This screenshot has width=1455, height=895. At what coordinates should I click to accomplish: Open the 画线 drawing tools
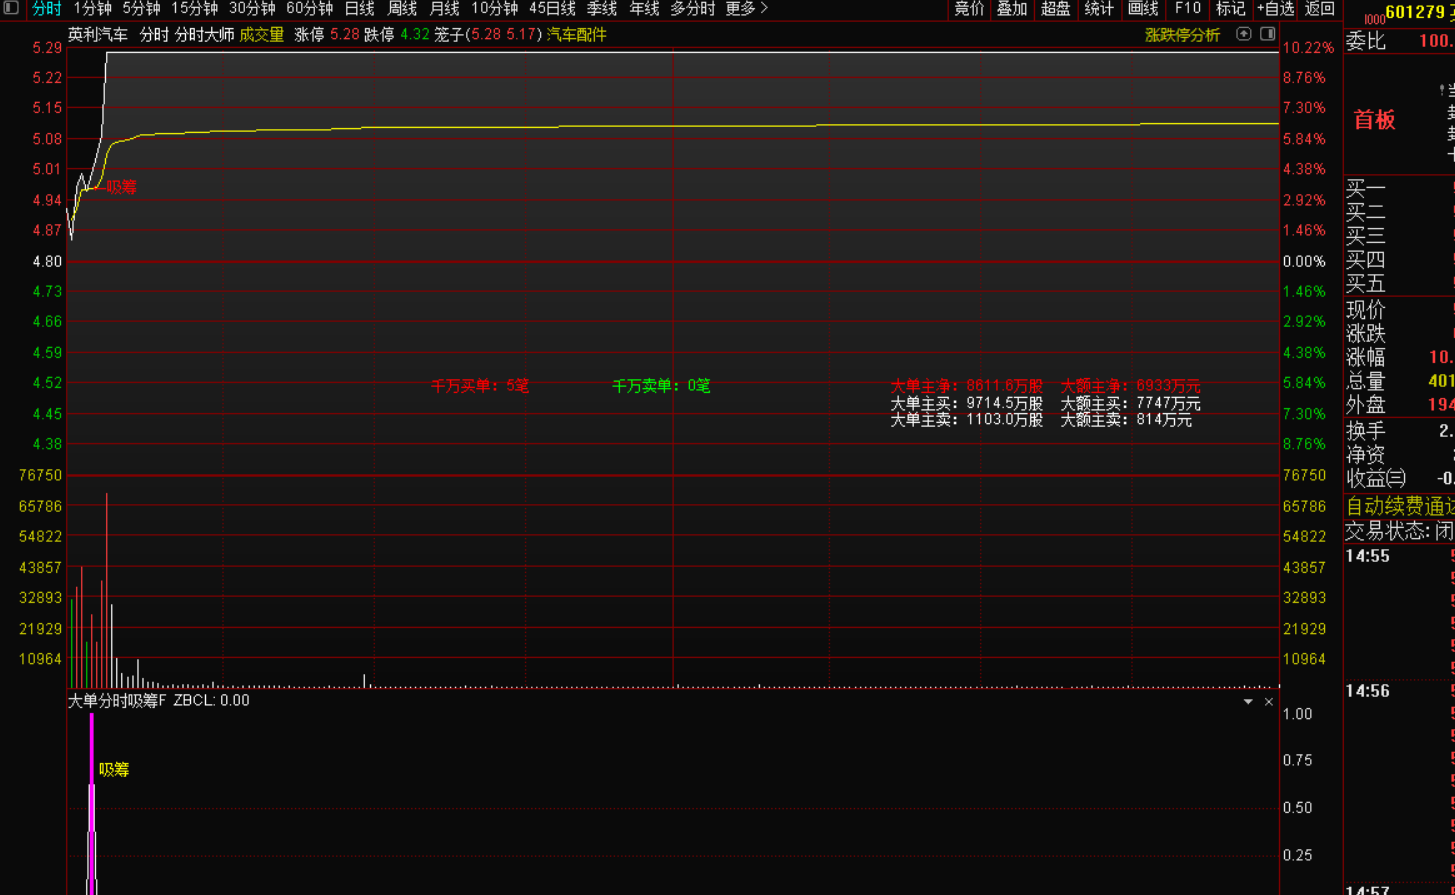(x=1143, y=9)
